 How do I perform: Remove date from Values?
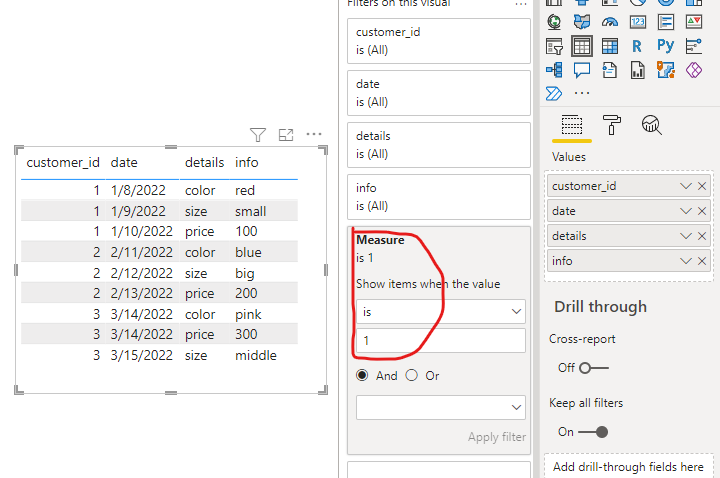point(702,211)
